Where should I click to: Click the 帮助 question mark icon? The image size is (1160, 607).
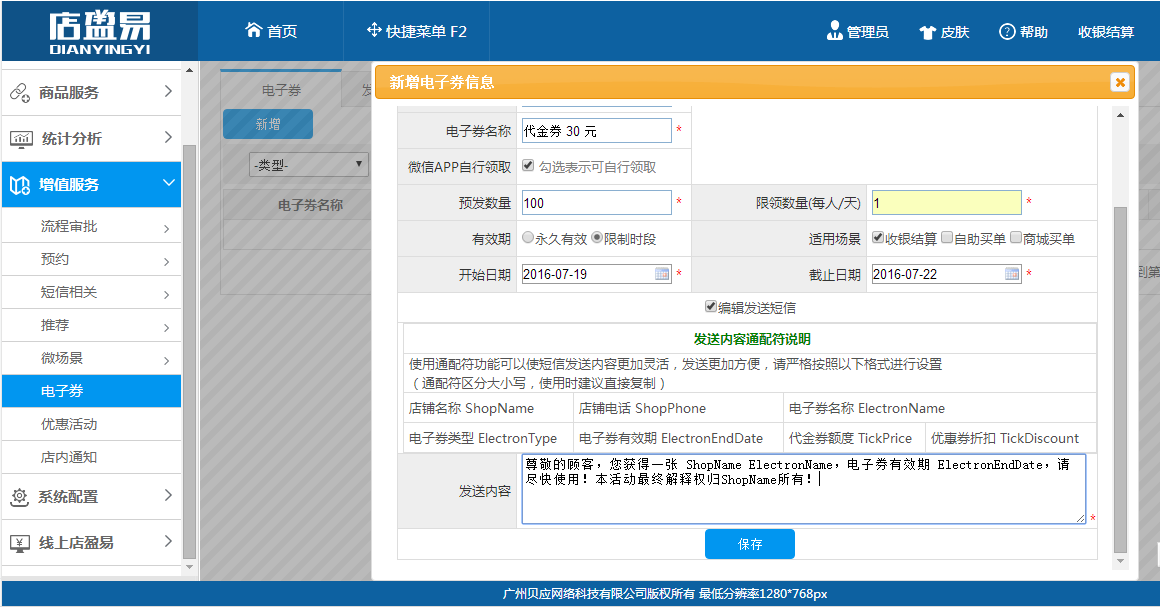(1007, 32)
